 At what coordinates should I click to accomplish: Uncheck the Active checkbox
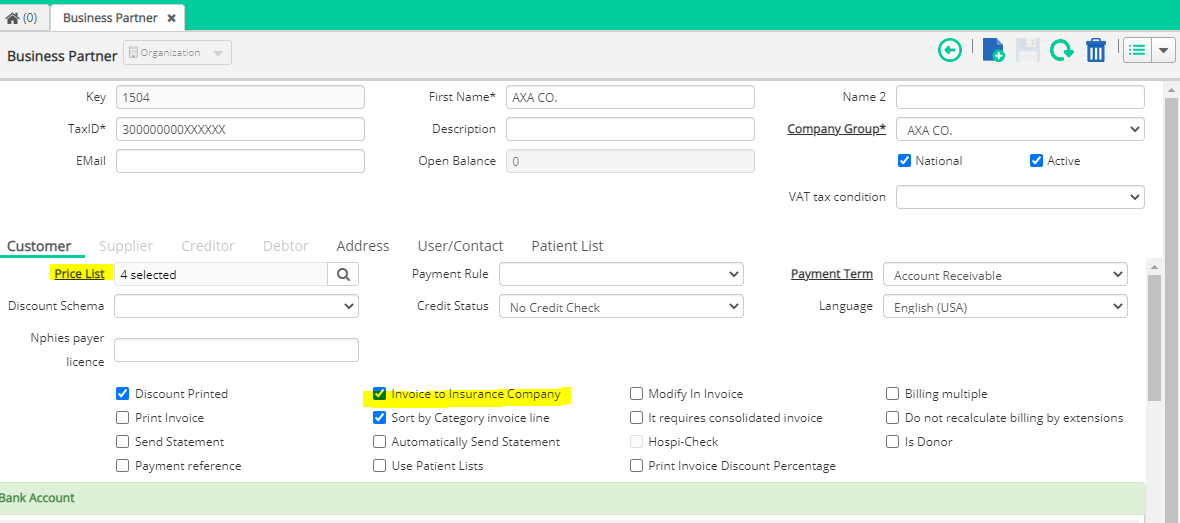(x=1036, y=160)
